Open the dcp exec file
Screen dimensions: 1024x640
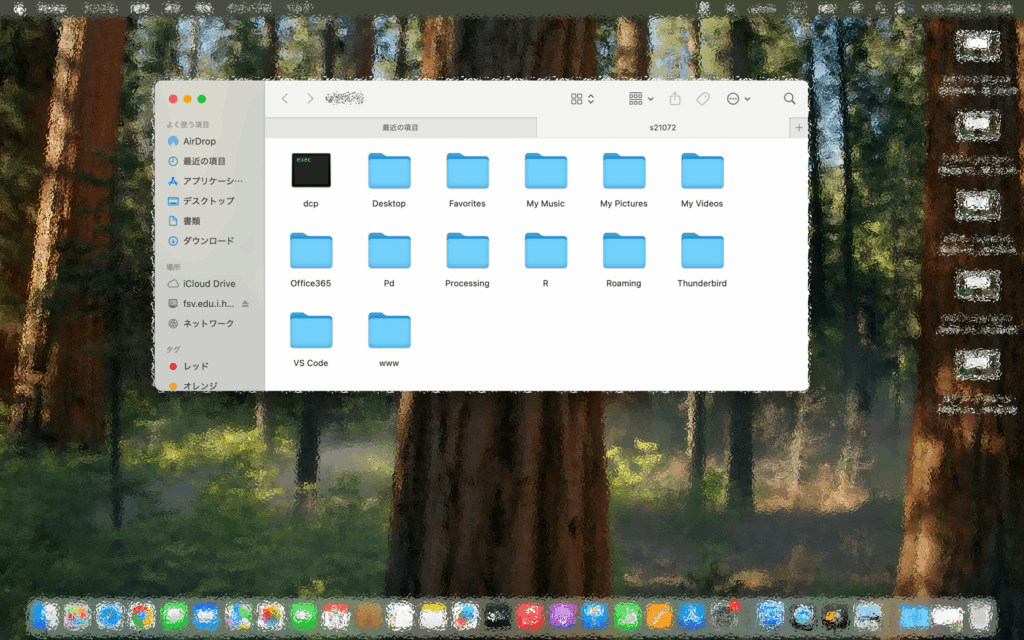tap(311, 171)
